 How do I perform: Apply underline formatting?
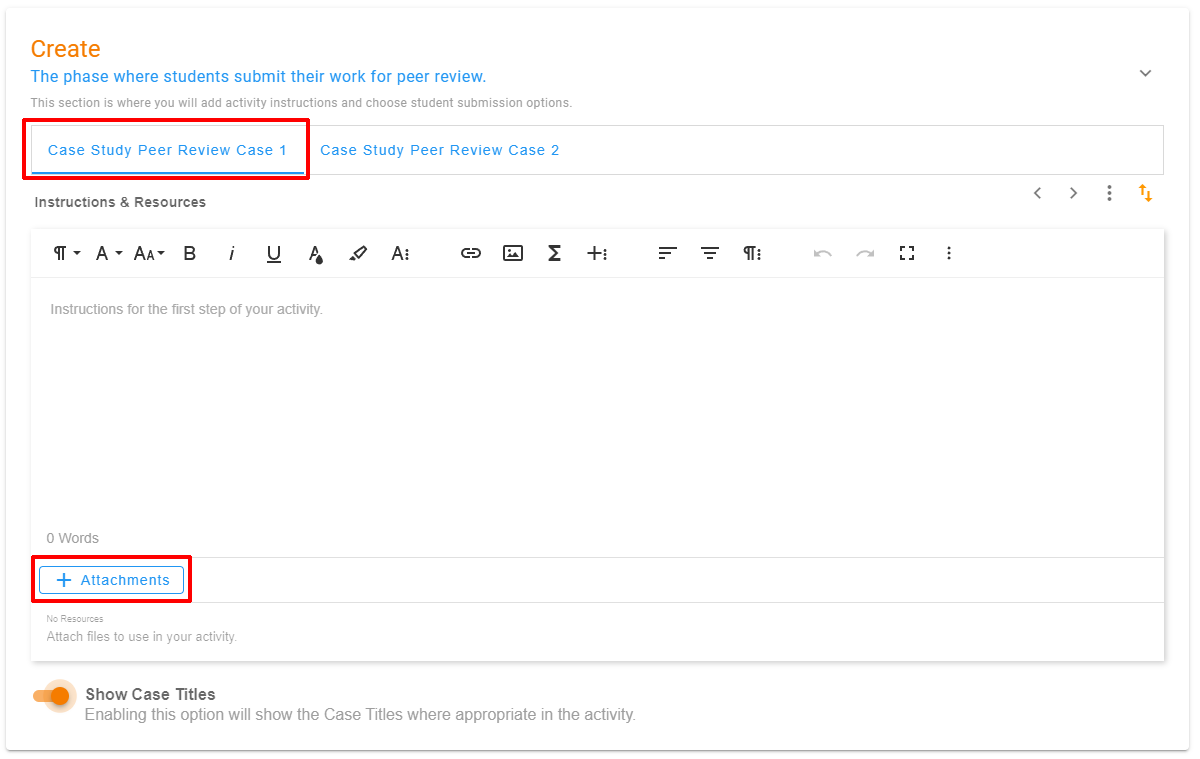(x=273, y=254)
